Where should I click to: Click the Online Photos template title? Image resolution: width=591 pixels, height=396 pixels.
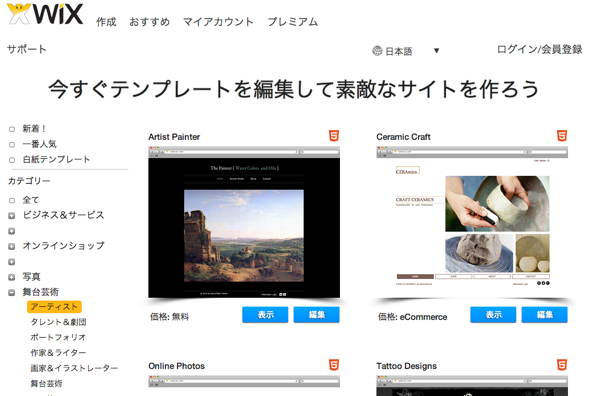pos(176,366)
